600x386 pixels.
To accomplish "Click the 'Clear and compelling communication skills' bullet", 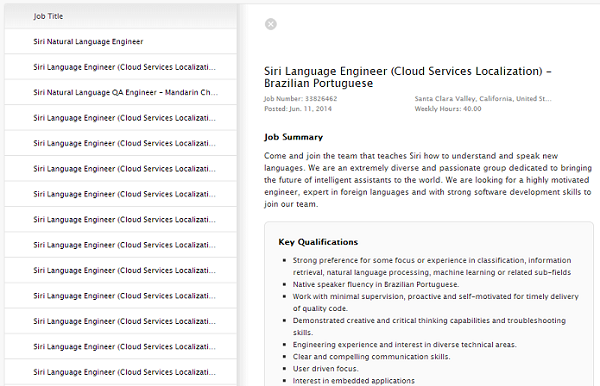I will click(372, 357).
